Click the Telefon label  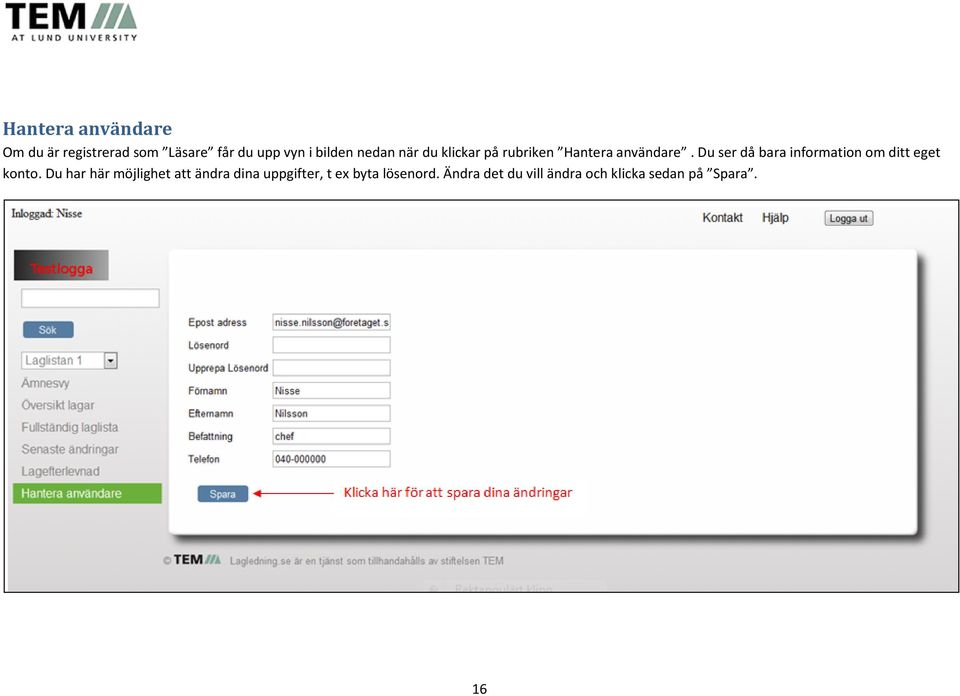[204, 459]
